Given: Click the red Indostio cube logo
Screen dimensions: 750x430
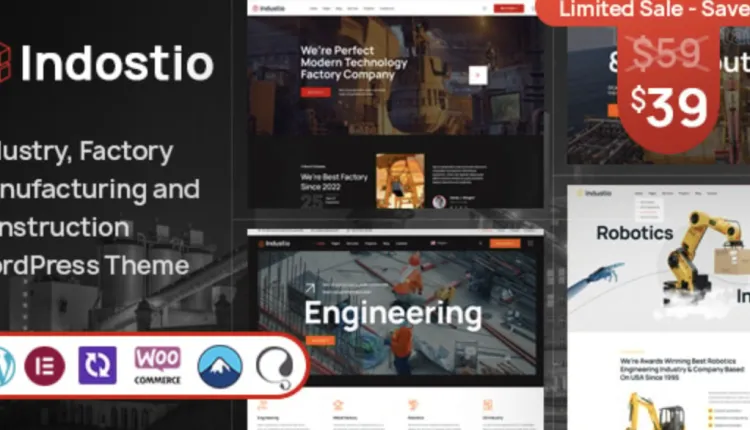Looking at the screenshot, I should pos(5,62).
